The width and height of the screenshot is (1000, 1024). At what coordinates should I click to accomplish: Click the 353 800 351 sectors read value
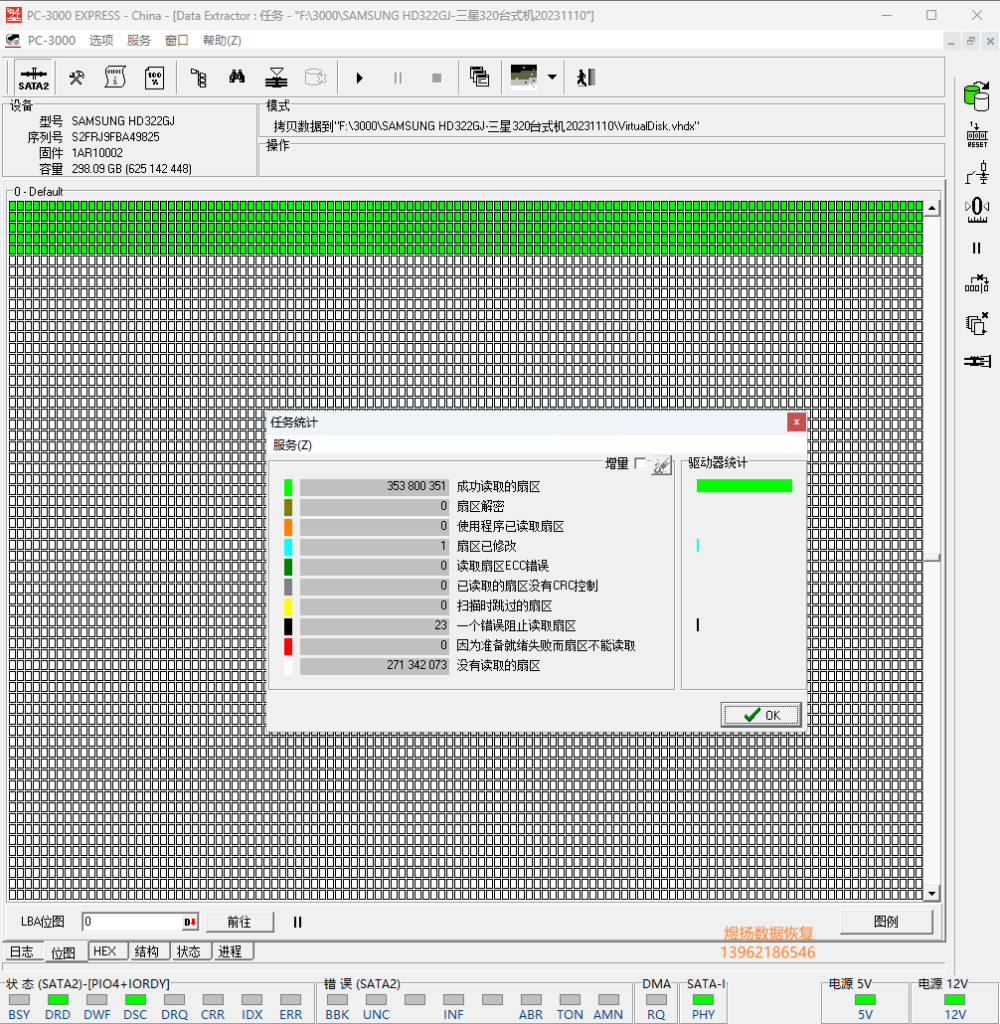(x=416, y=487)
